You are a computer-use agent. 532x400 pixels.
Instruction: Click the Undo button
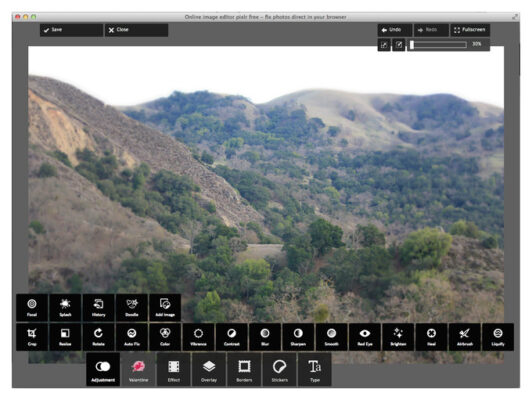395,30
